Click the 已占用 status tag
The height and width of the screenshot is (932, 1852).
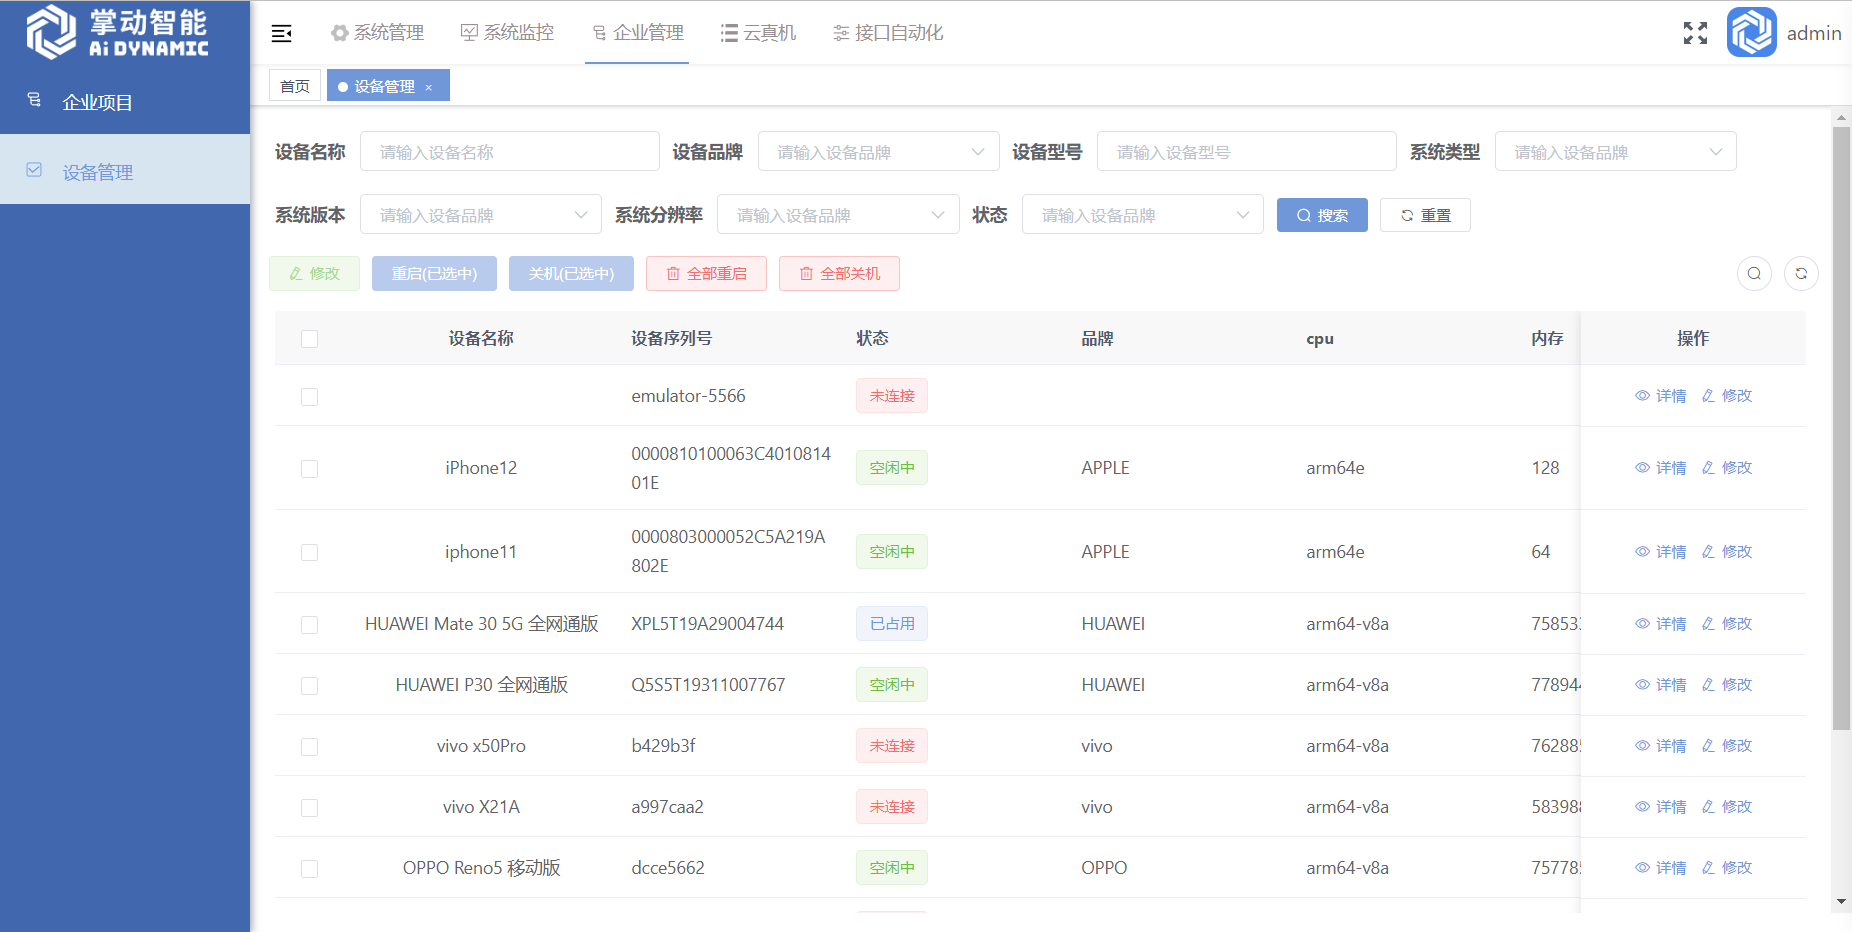(892, 624)
